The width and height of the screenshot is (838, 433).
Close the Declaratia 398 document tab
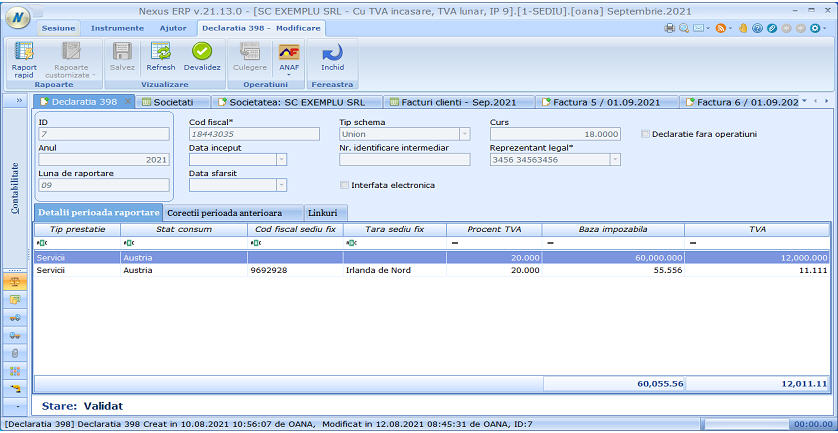(128, 102)
